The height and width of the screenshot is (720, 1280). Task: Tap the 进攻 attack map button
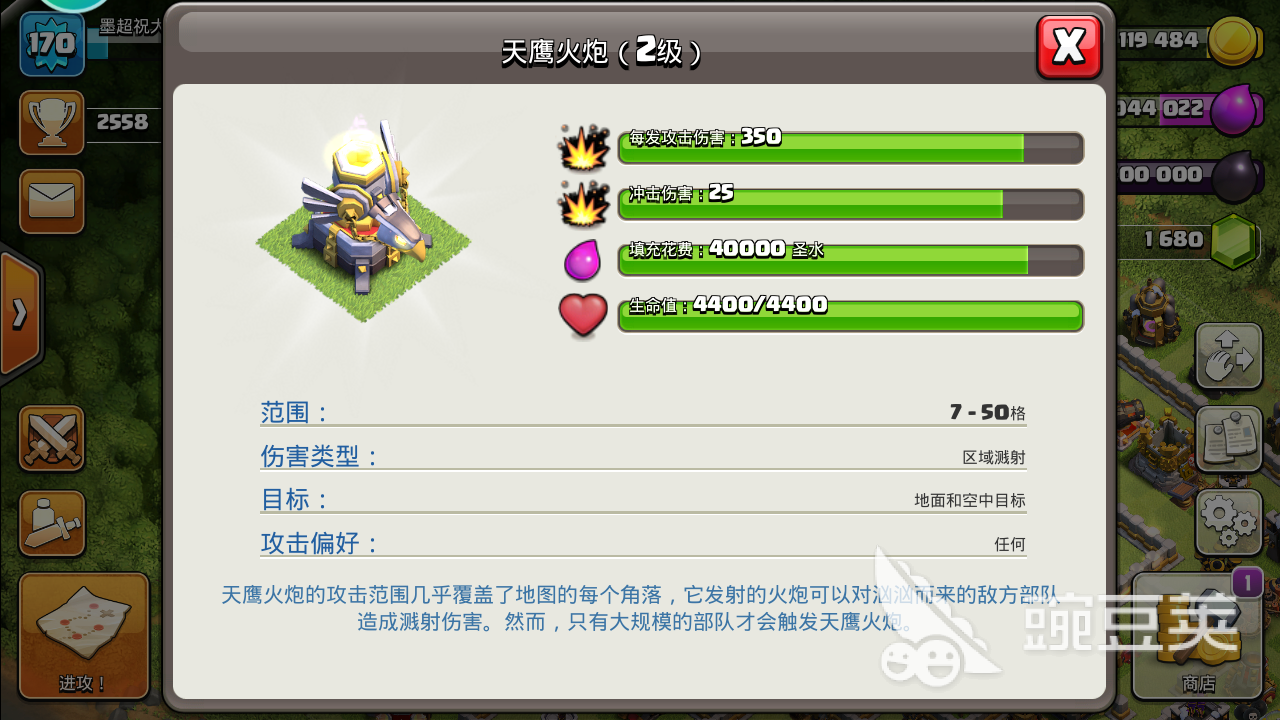pos(84,636)
